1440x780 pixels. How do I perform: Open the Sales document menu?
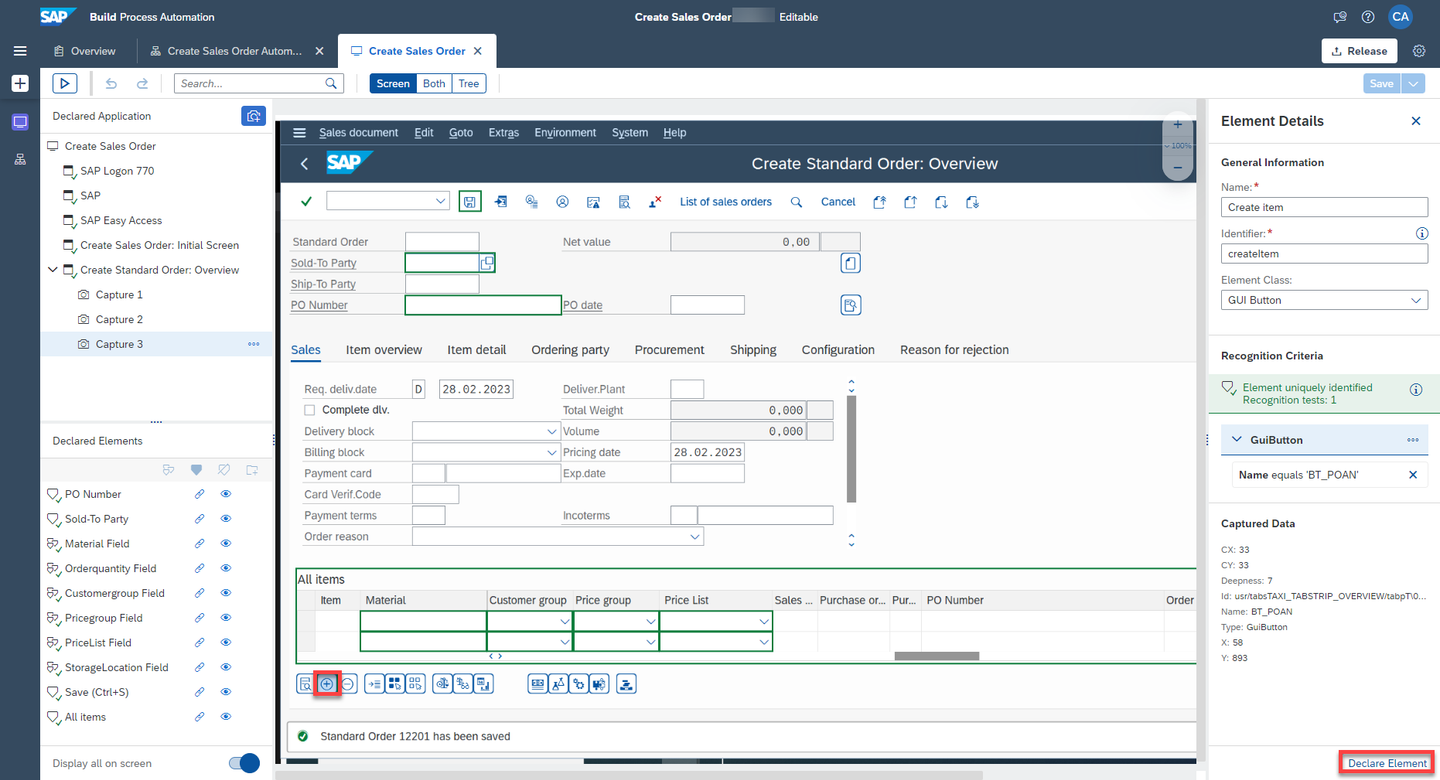point(359,133)
